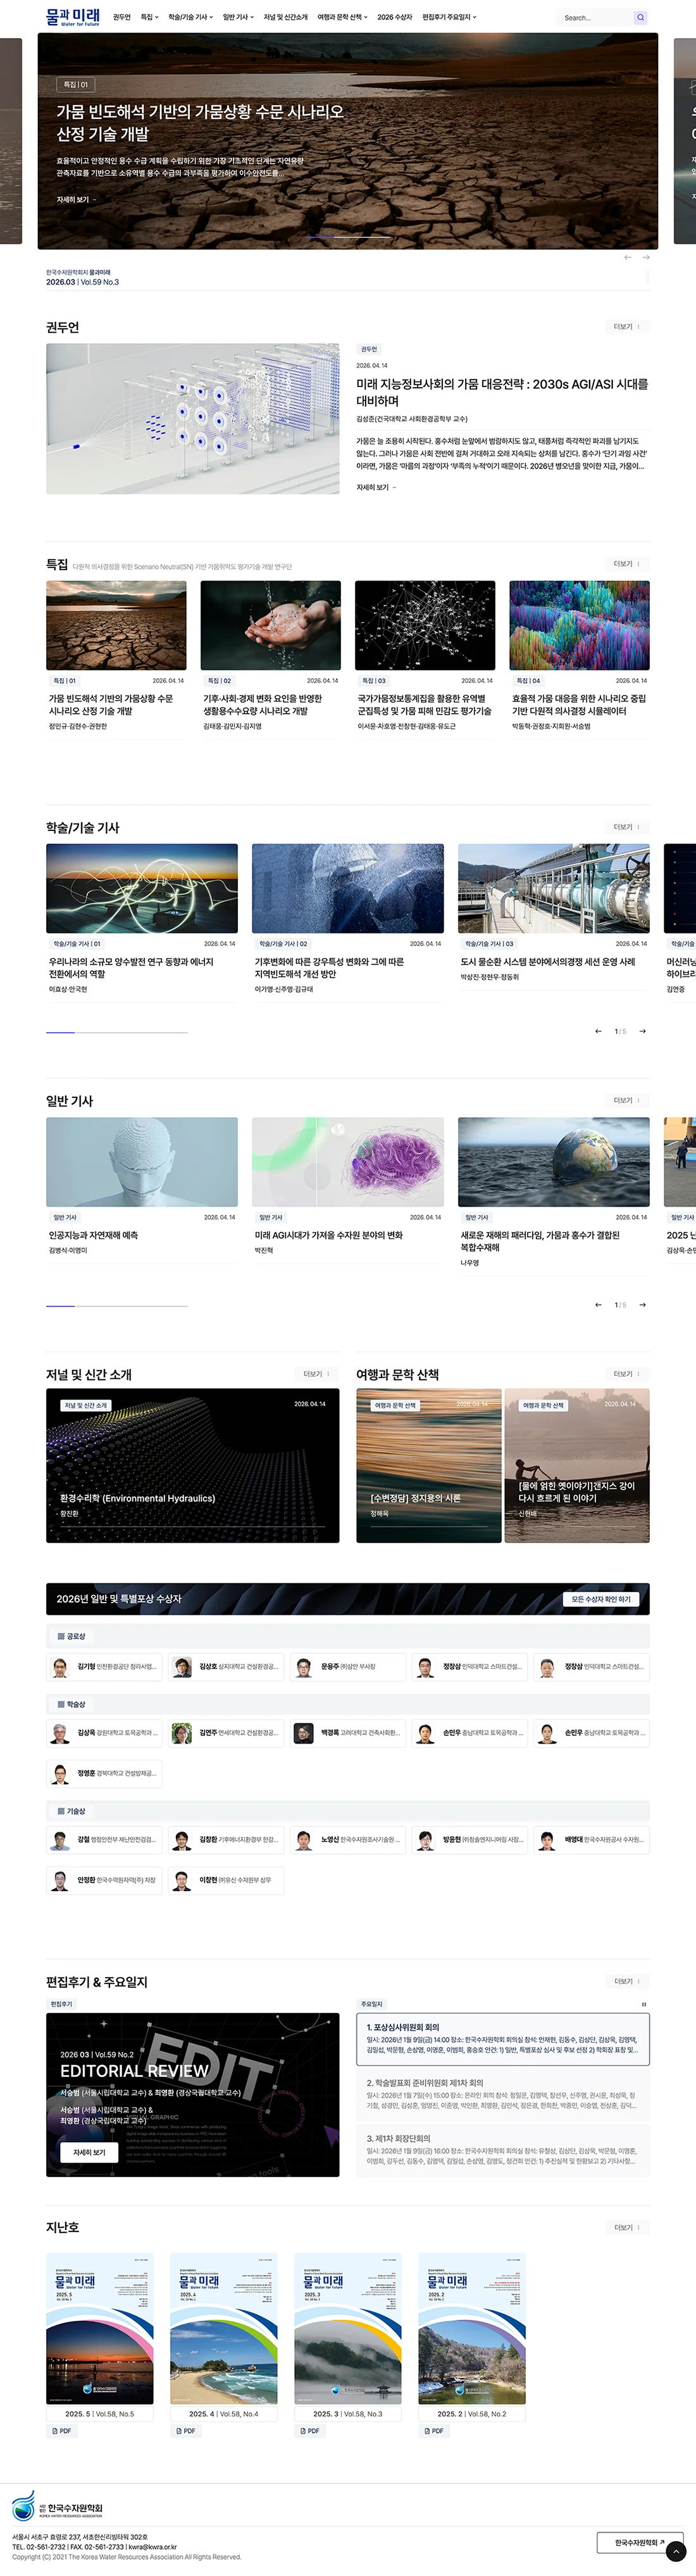696x2576 pixels.
Task: Click 모든 수상자 확인 하기 button
Action: coord(601,1599)
